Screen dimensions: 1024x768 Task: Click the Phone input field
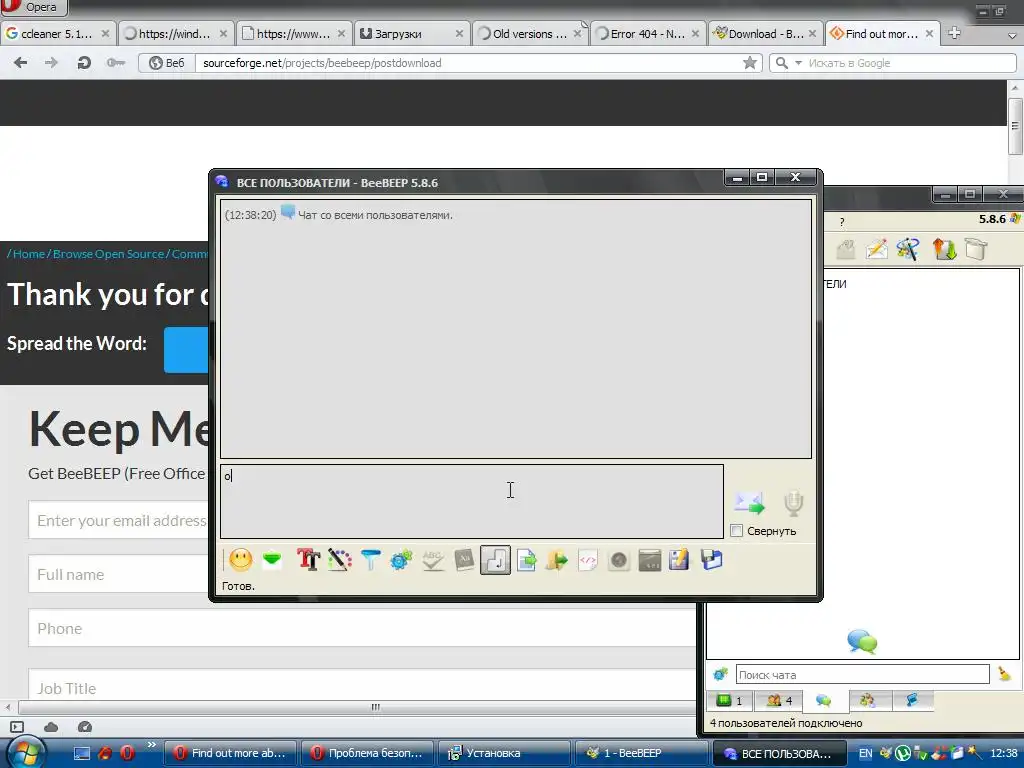click(x=362, y=628)
